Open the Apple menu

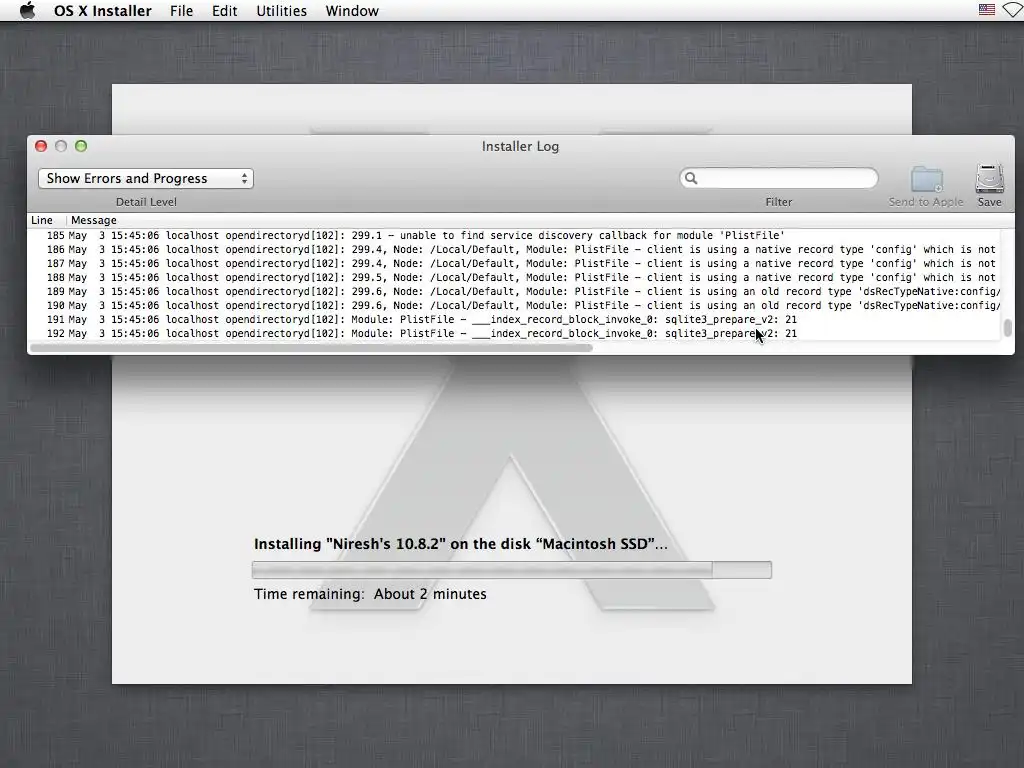pyautogui.click(x=27, y=10)
